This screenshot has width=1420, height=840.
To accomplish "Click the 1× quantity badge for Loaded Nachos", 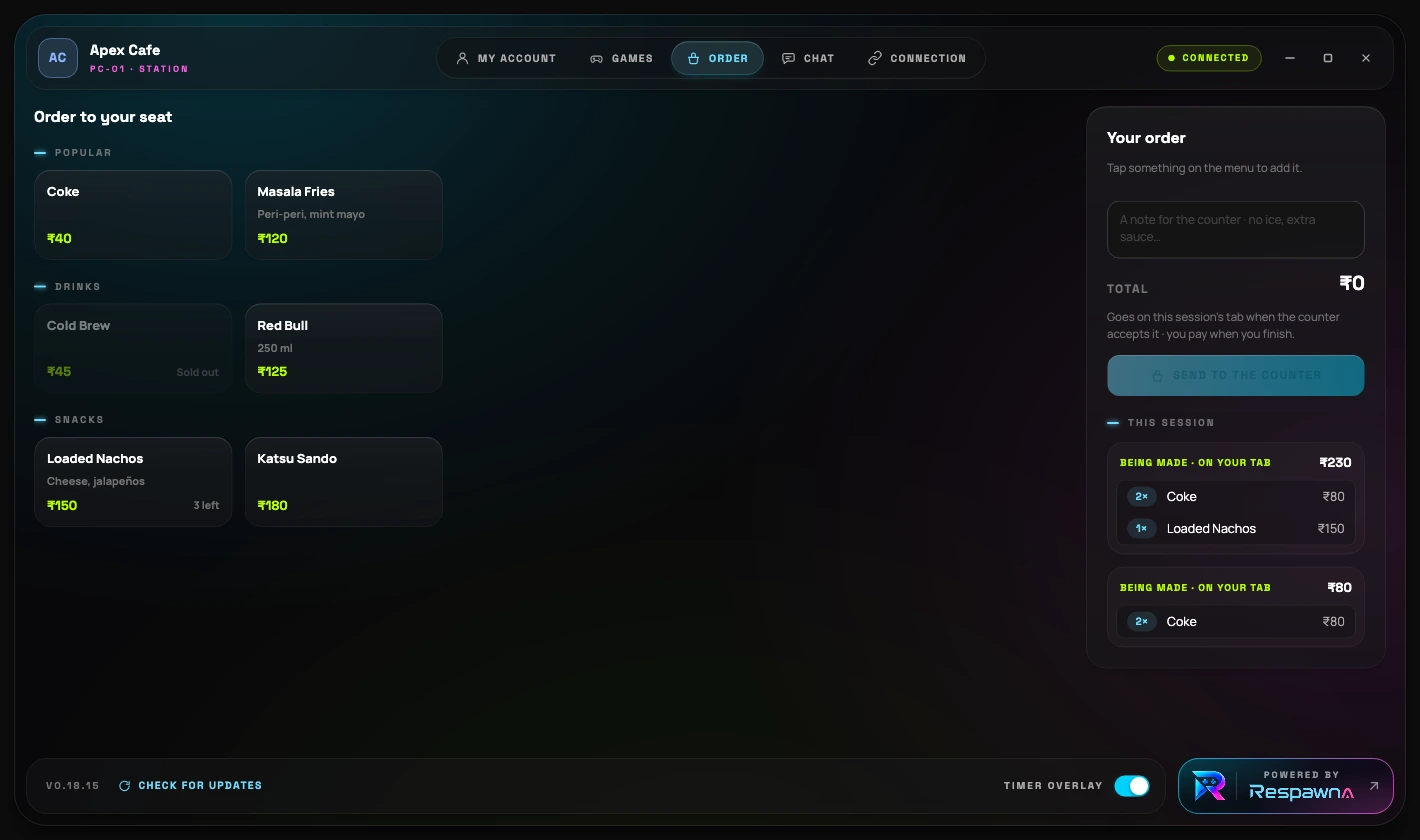I will (1141, 529).
